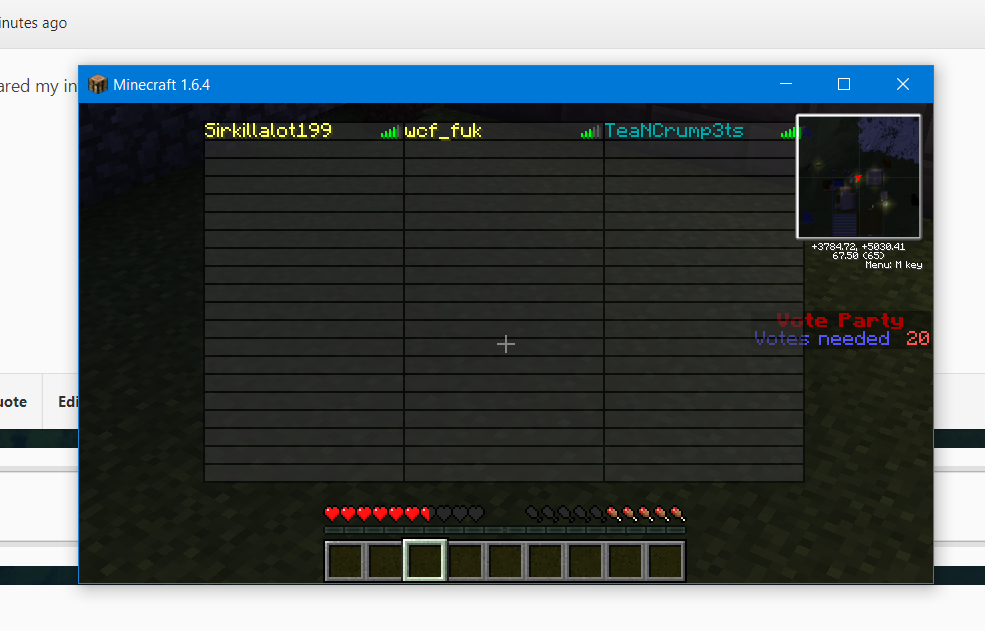Click the leftmost empty hunger drumstick

533,514
